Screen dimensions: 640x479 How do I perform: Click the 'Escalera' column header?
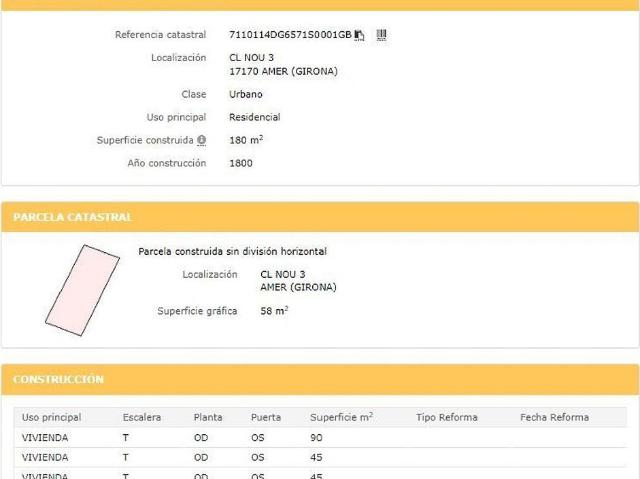[x=142, y=417]
